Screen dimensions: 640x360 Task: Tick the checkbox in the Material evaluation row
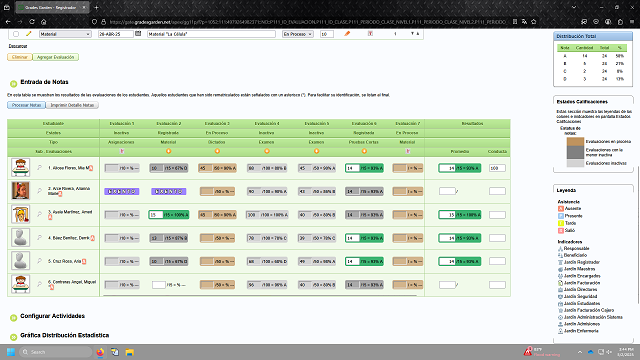click(16, 34)
